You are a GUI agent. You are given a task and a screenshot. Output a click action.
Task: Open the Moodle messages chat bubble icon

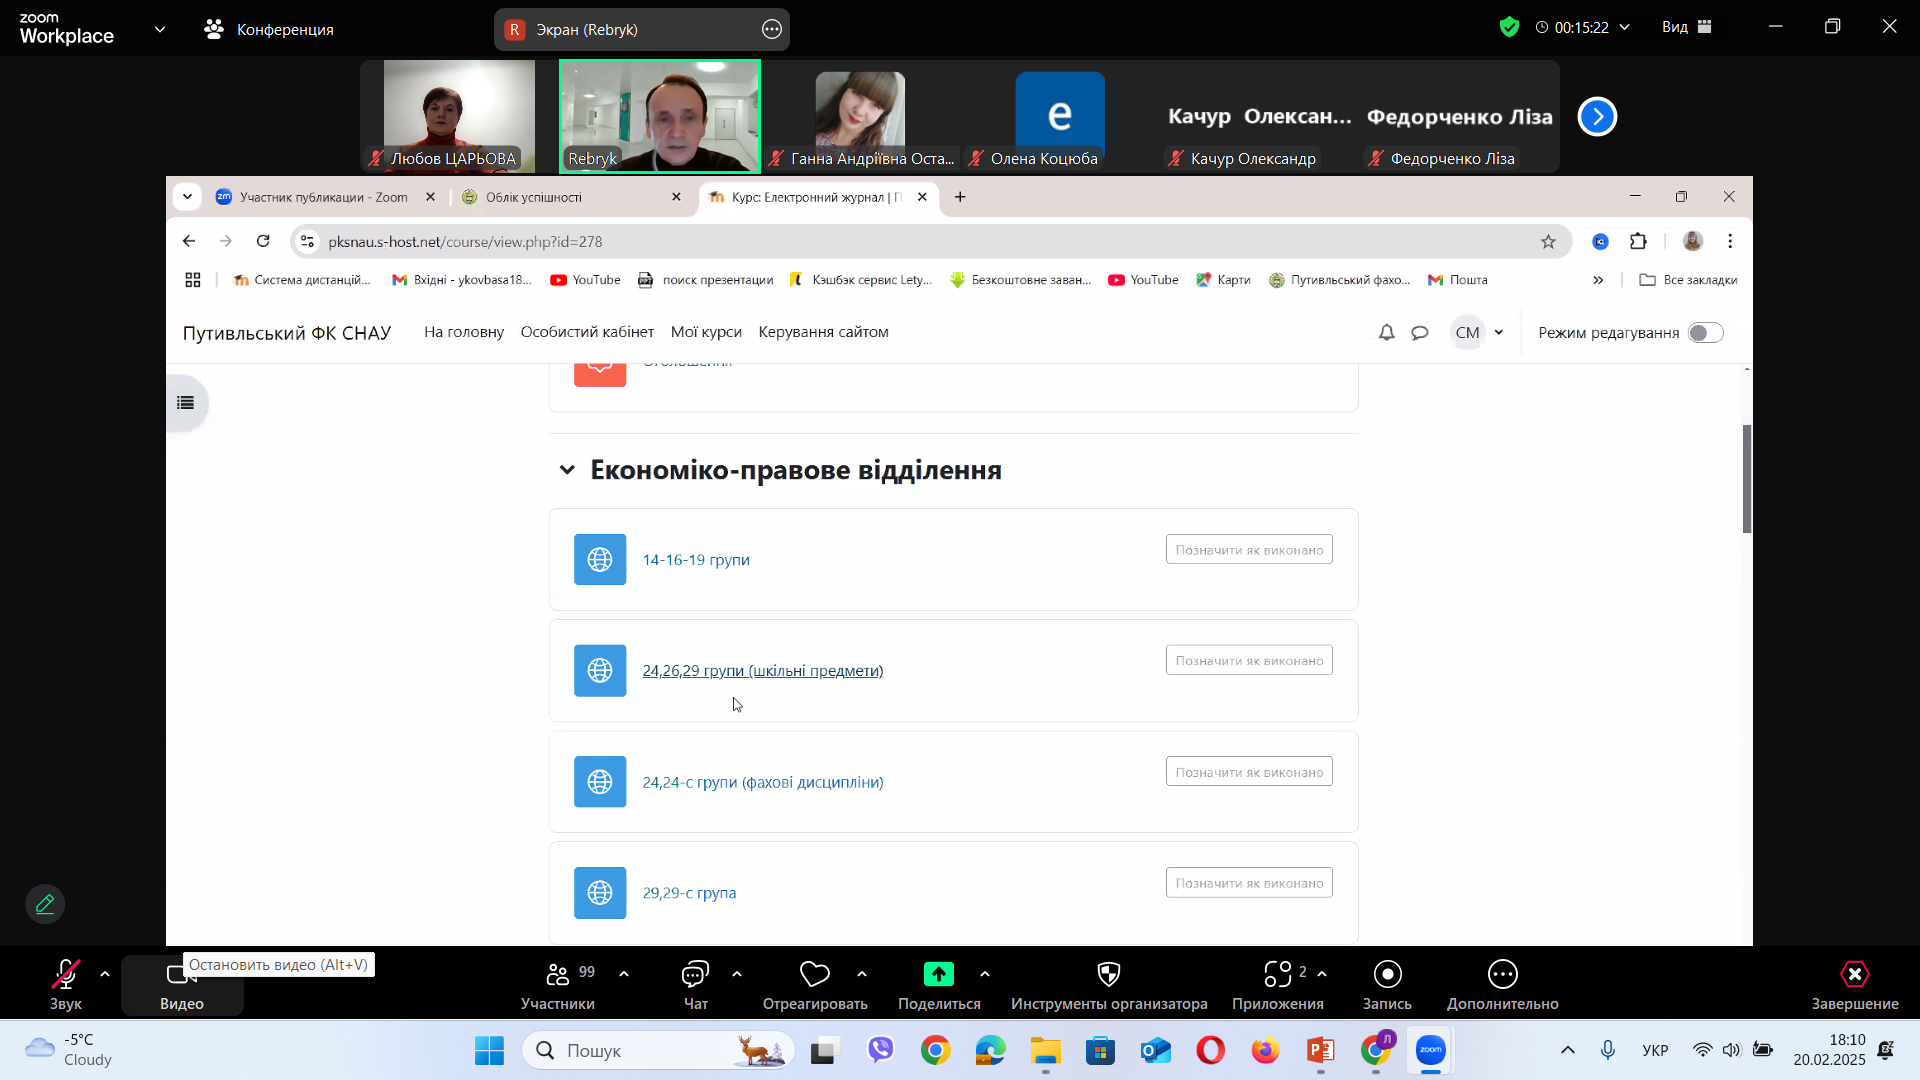coord(1420,333)
